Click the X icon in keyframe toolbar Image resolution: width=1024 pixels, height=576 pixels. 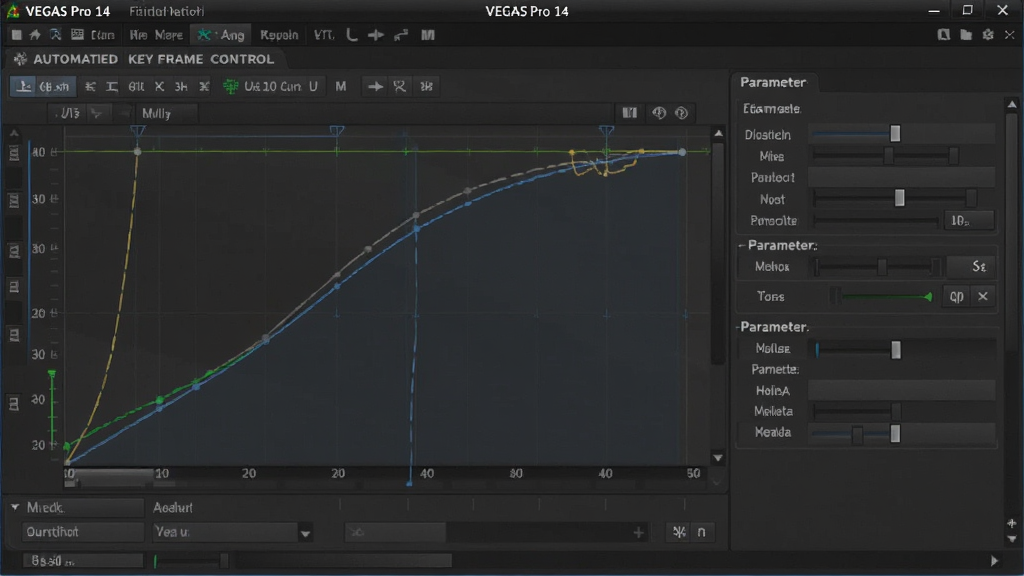[x=159, y=86]
